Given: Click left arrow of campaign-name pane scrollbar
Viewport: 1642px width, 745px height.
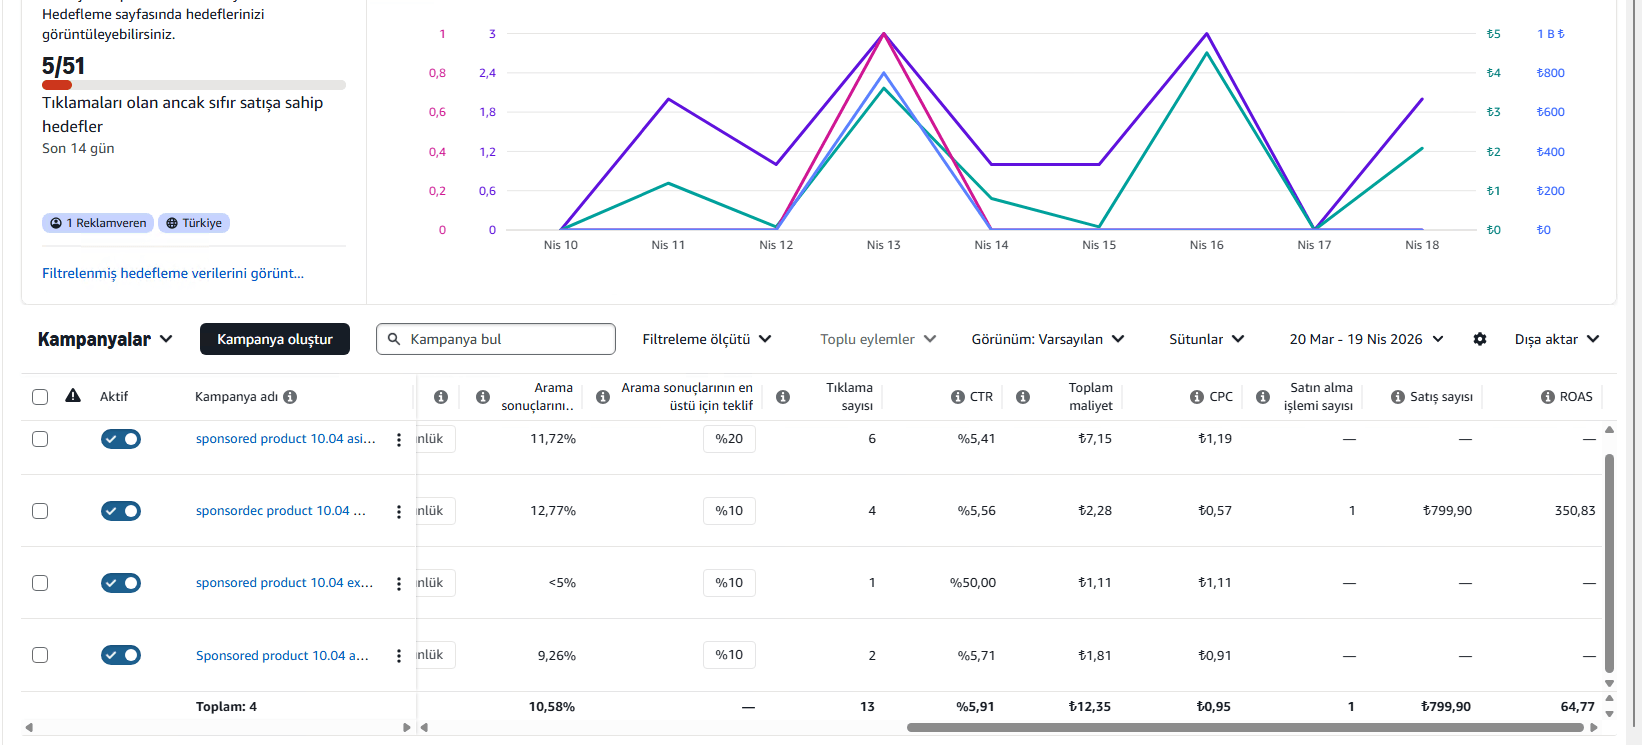Looking at the screenshot, I should [29, 727].
